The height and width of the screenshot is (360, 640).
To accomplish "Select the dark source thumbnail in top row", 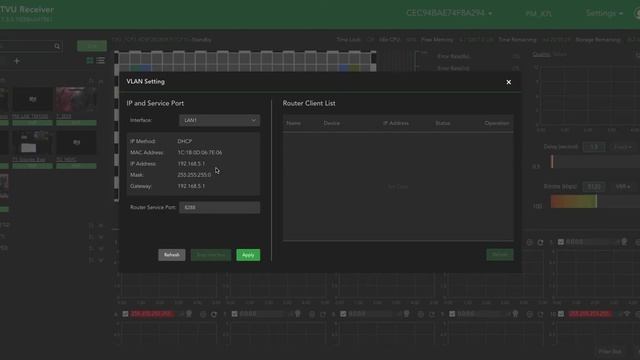I will [32, 99].
